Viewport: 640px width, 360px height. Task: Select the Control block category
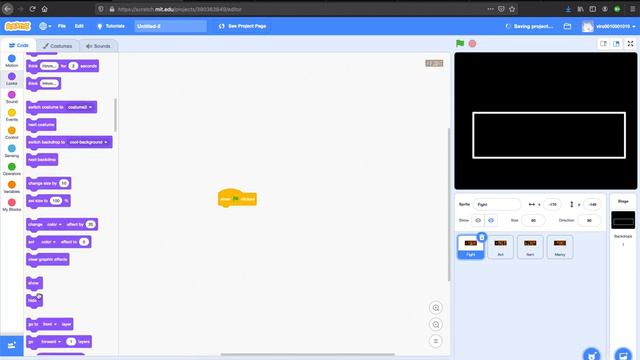[12, 133]
